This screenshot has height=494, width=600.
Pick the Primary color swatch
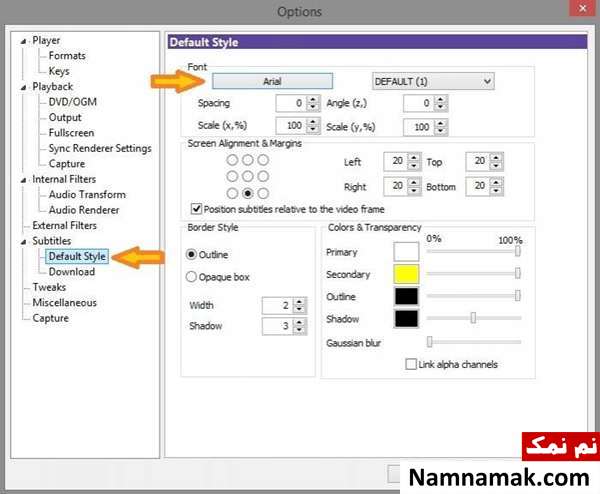[406, 252]
